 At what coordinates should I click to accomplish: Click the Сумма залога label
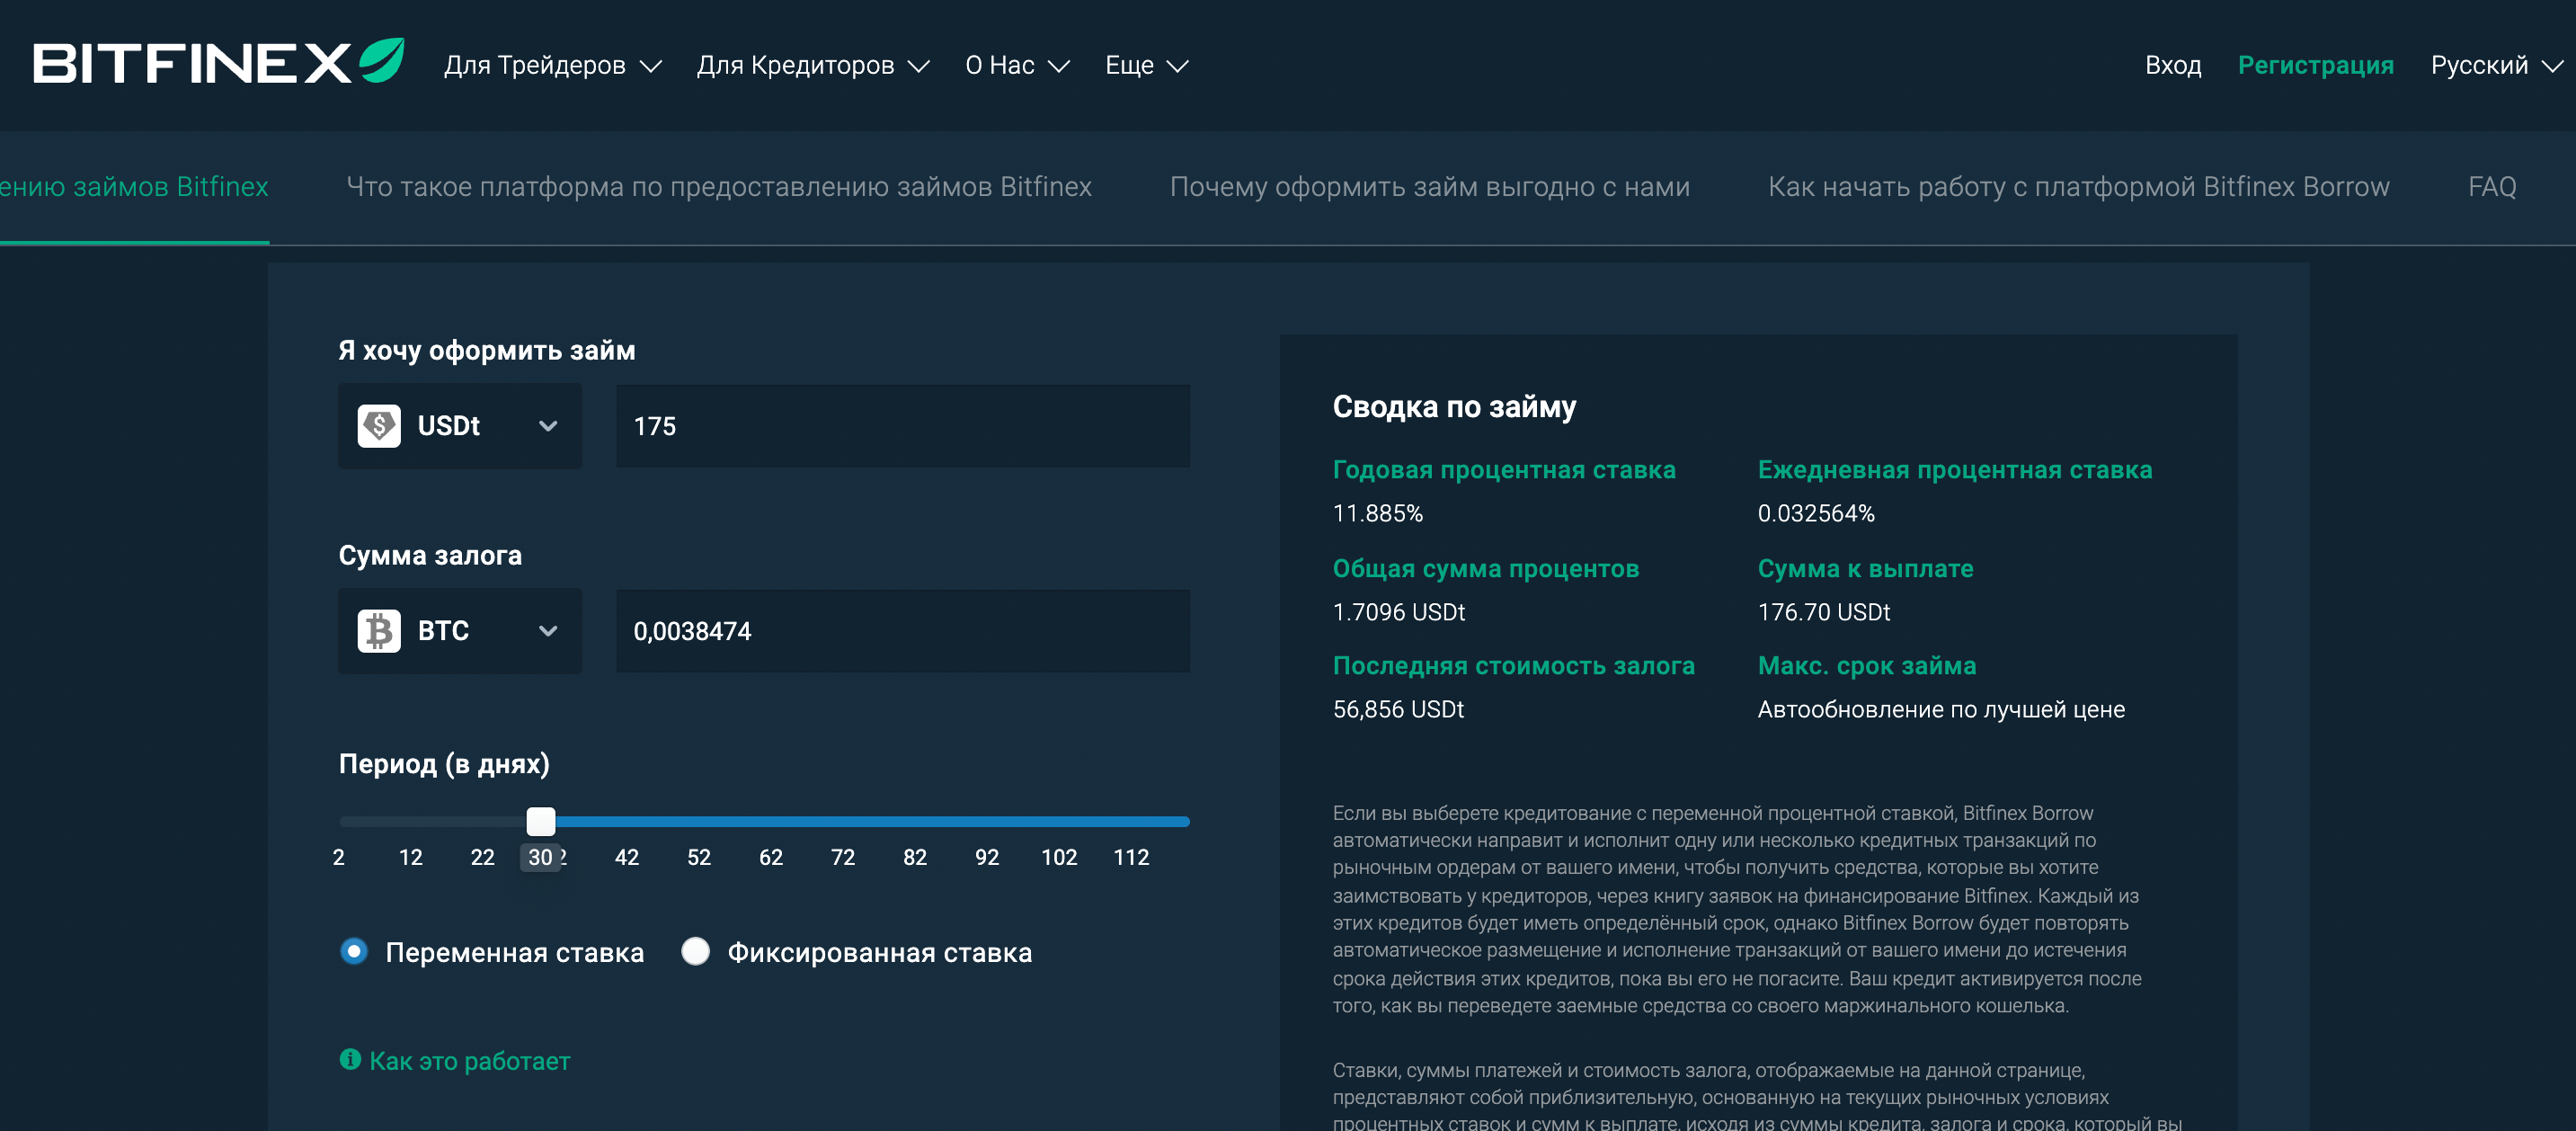click(x=430, y=556)
